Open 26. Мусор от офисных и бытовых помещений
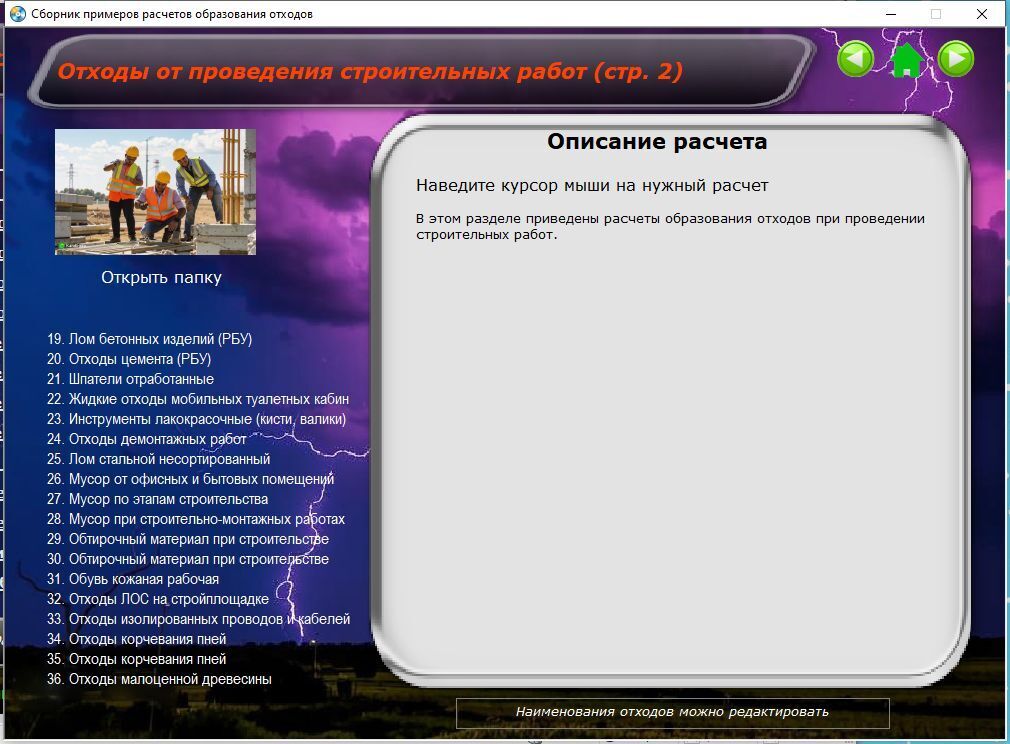1010x744 pixels. click(190, 479)
